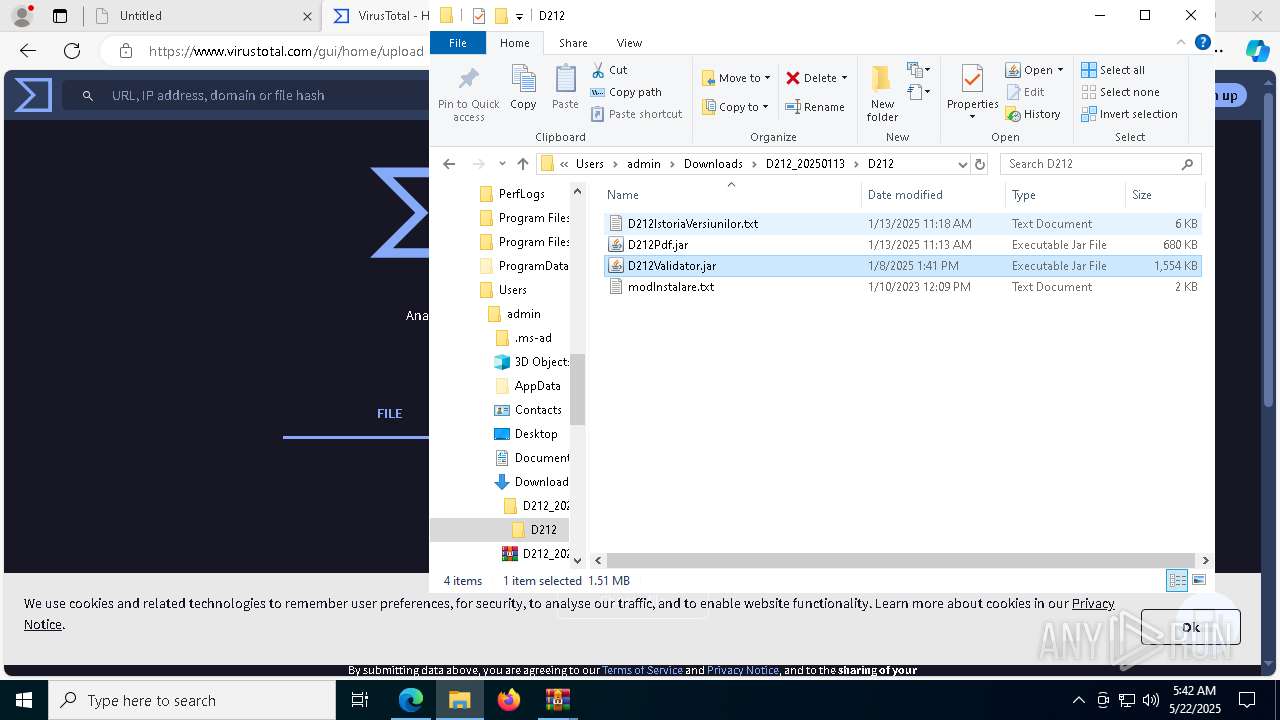Open the File menu tab
Viewport: 1280px width, 720px height.
[x=458, y=43]
